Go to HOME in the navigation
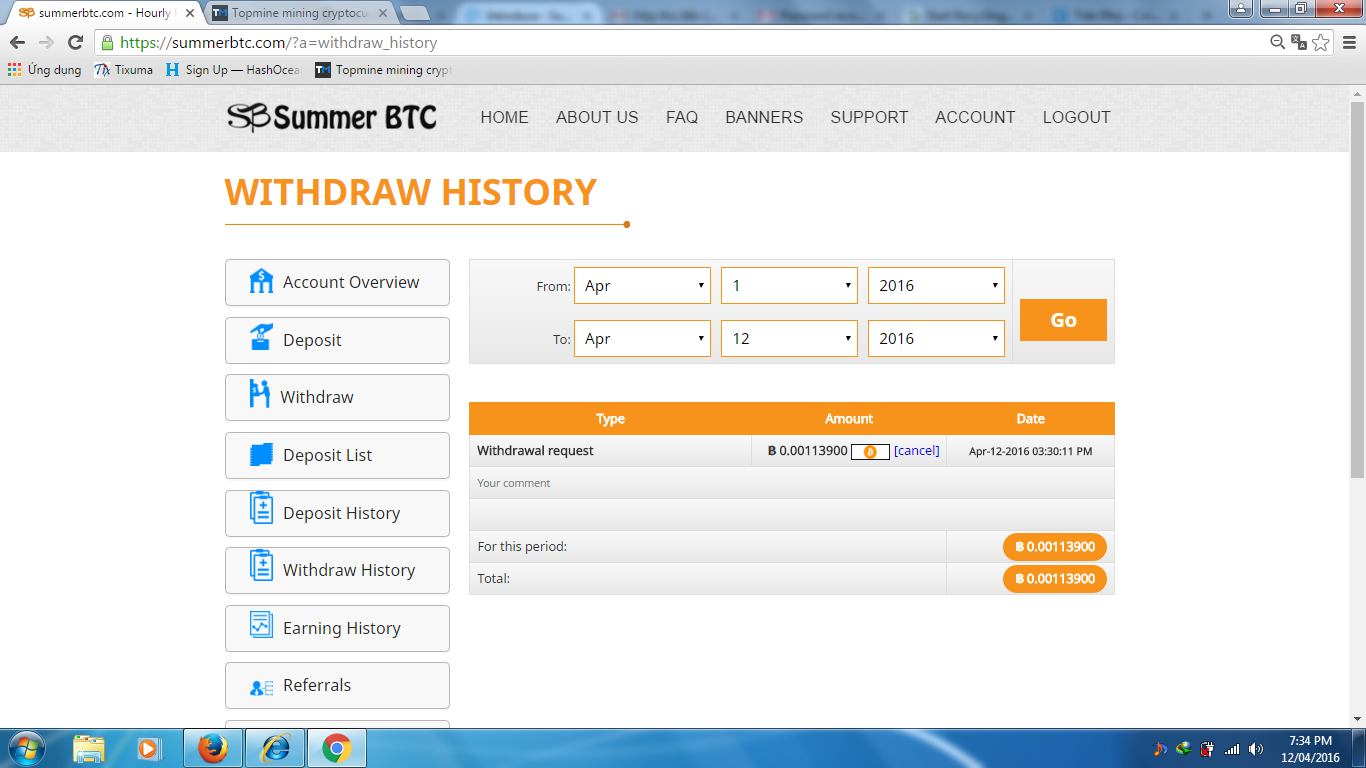The image size is (1366, 768). 504,117
